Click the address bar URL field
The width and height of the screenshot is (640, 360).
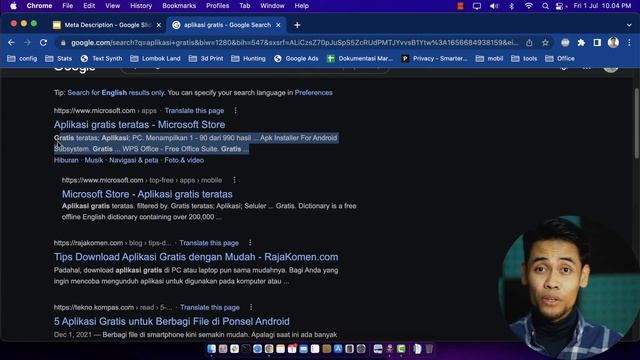point(294,43)
